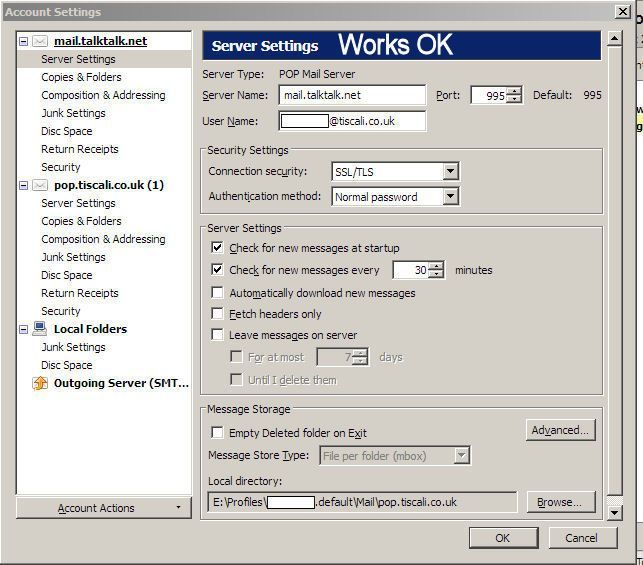Screen dimensions: 643x565
Task: Open the Connection security dropdown
Action: click(450, 171)
